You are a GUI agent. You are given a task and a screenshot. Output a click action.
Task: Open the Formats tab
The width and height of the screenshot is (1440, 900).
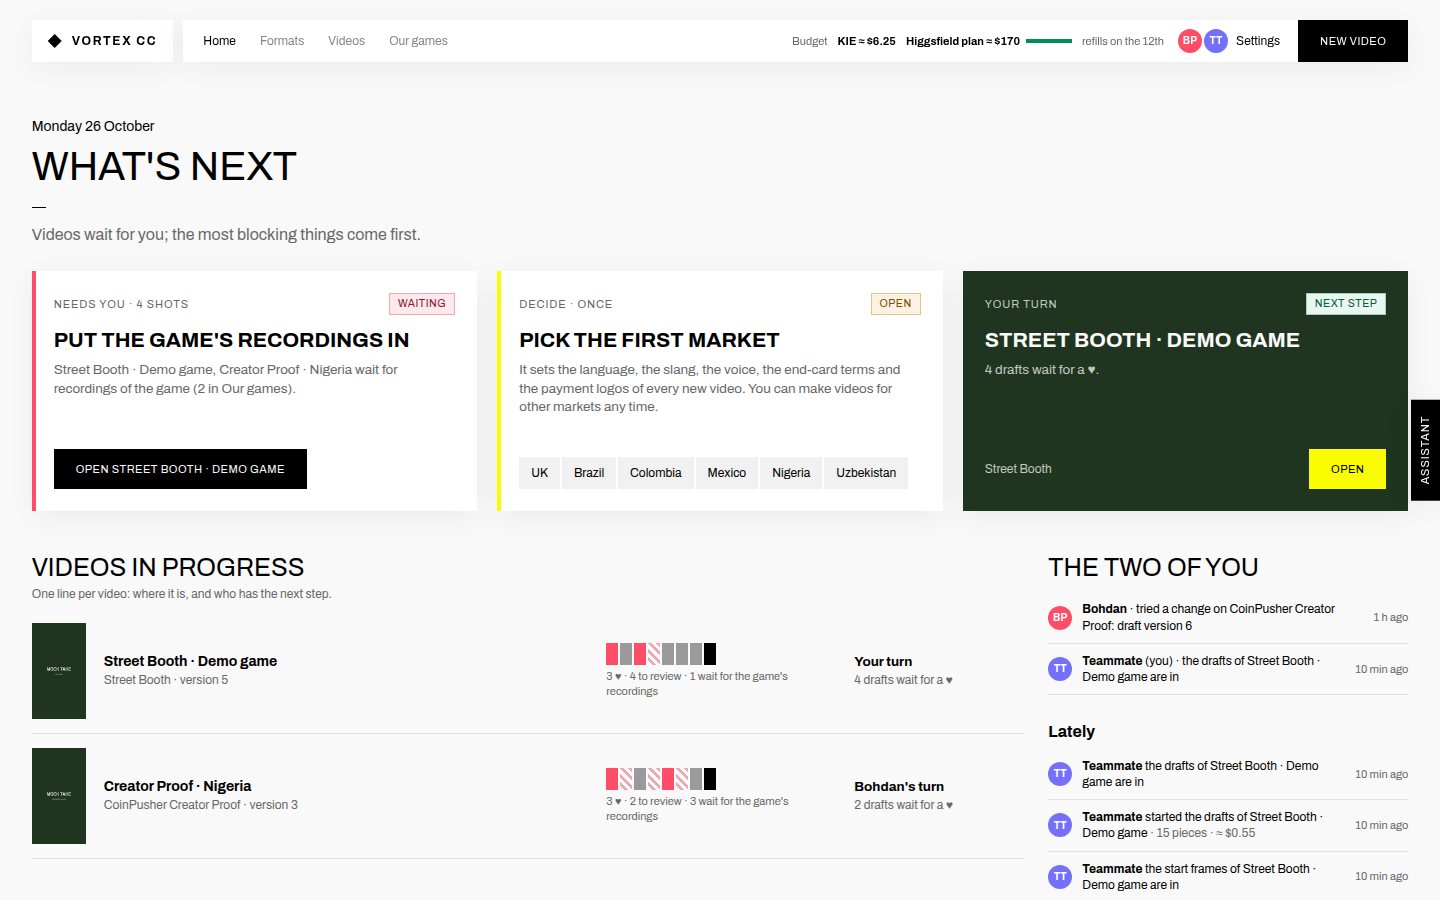point(282,41)
